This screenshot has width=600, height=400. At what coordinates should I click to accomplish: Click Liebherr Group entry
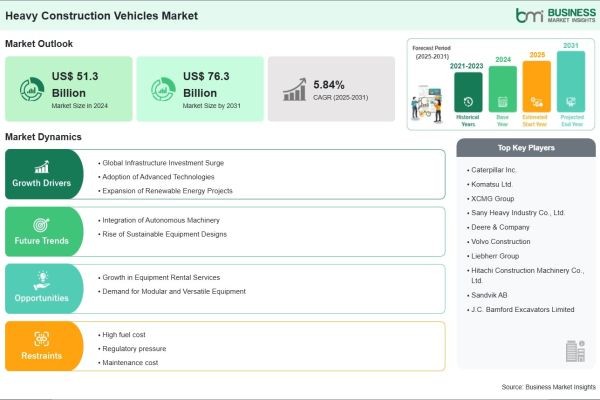click(x=495, y=256)
